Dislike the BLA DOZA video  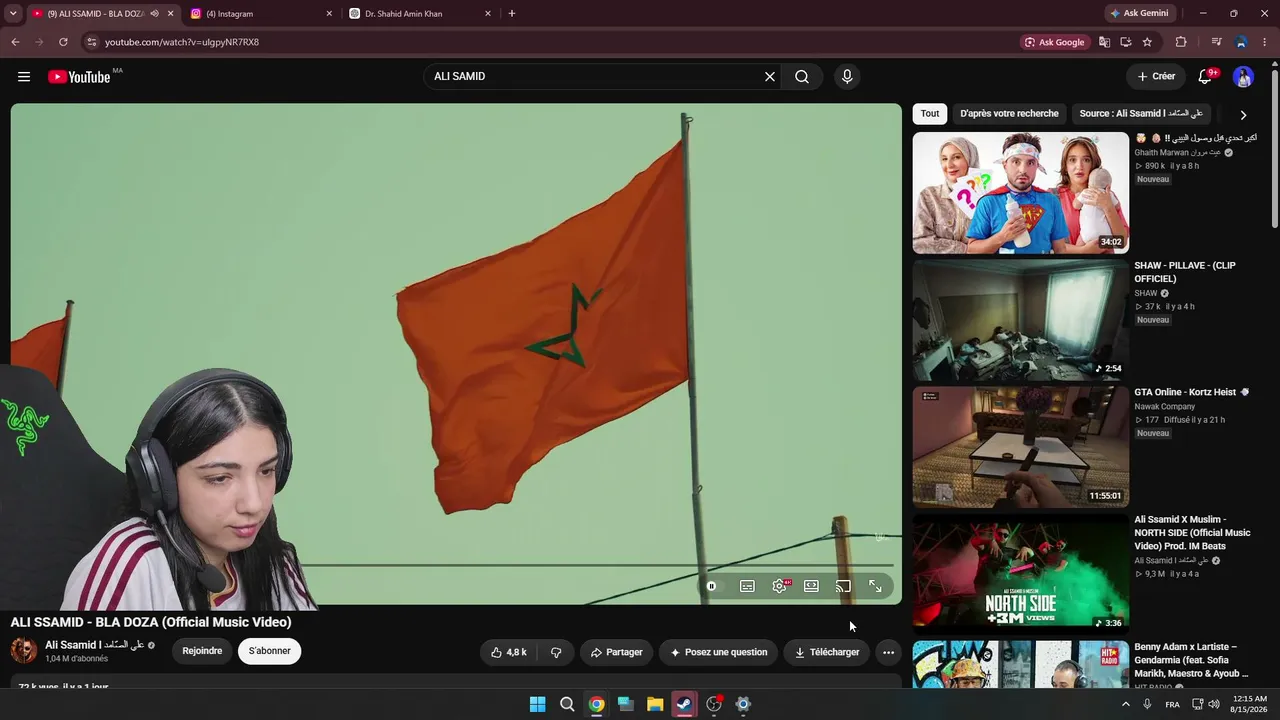click(556, 652)
